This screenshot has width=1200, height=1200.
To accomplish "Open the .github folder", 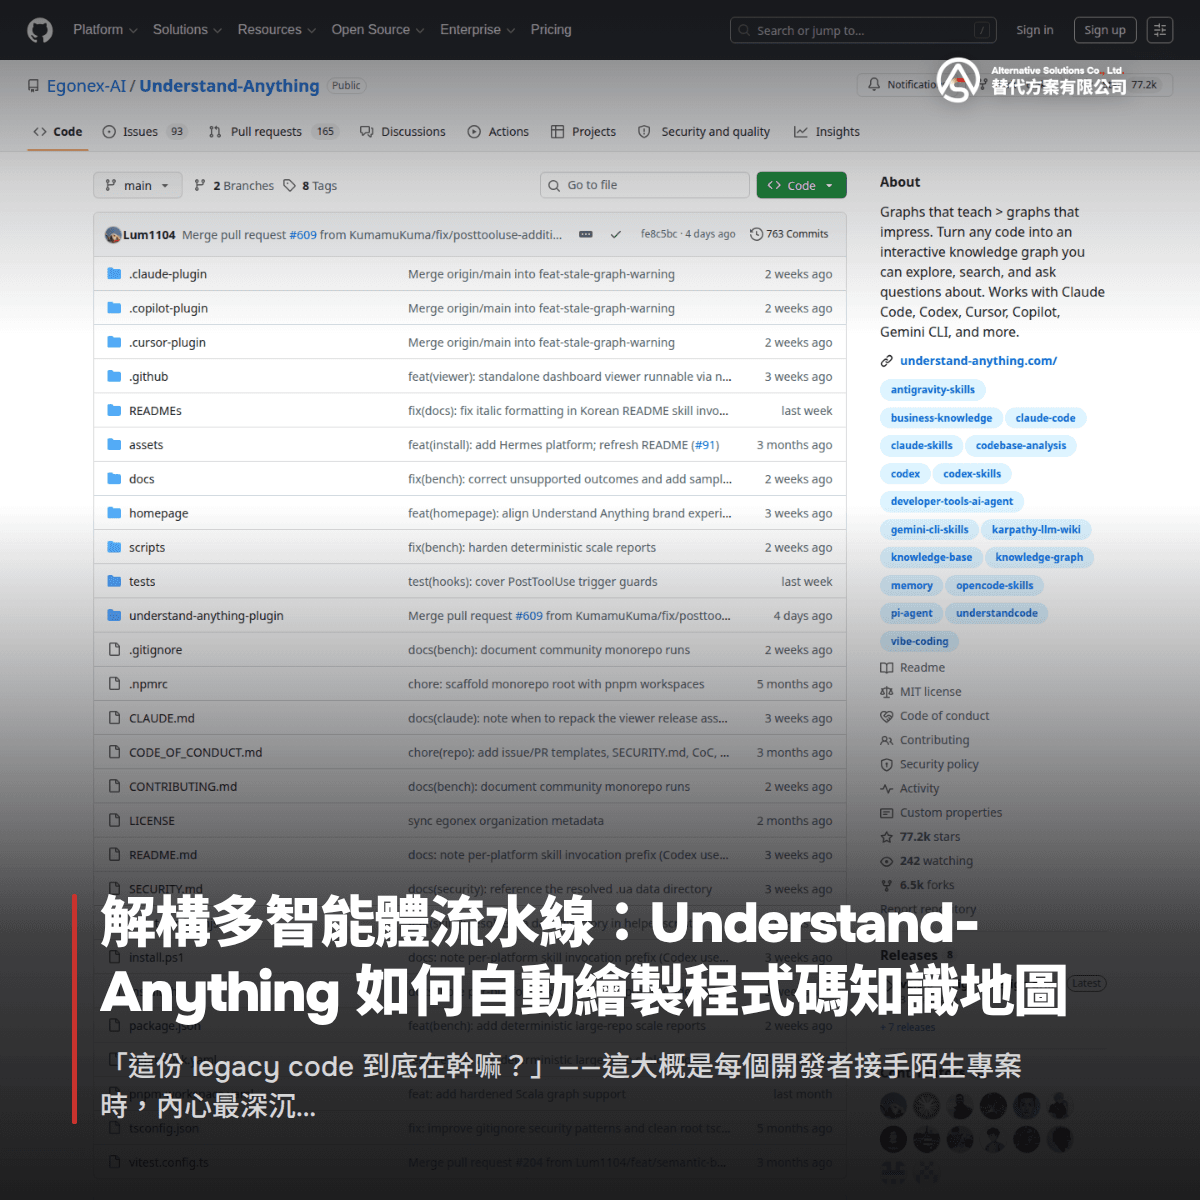I will pos(148,376).
